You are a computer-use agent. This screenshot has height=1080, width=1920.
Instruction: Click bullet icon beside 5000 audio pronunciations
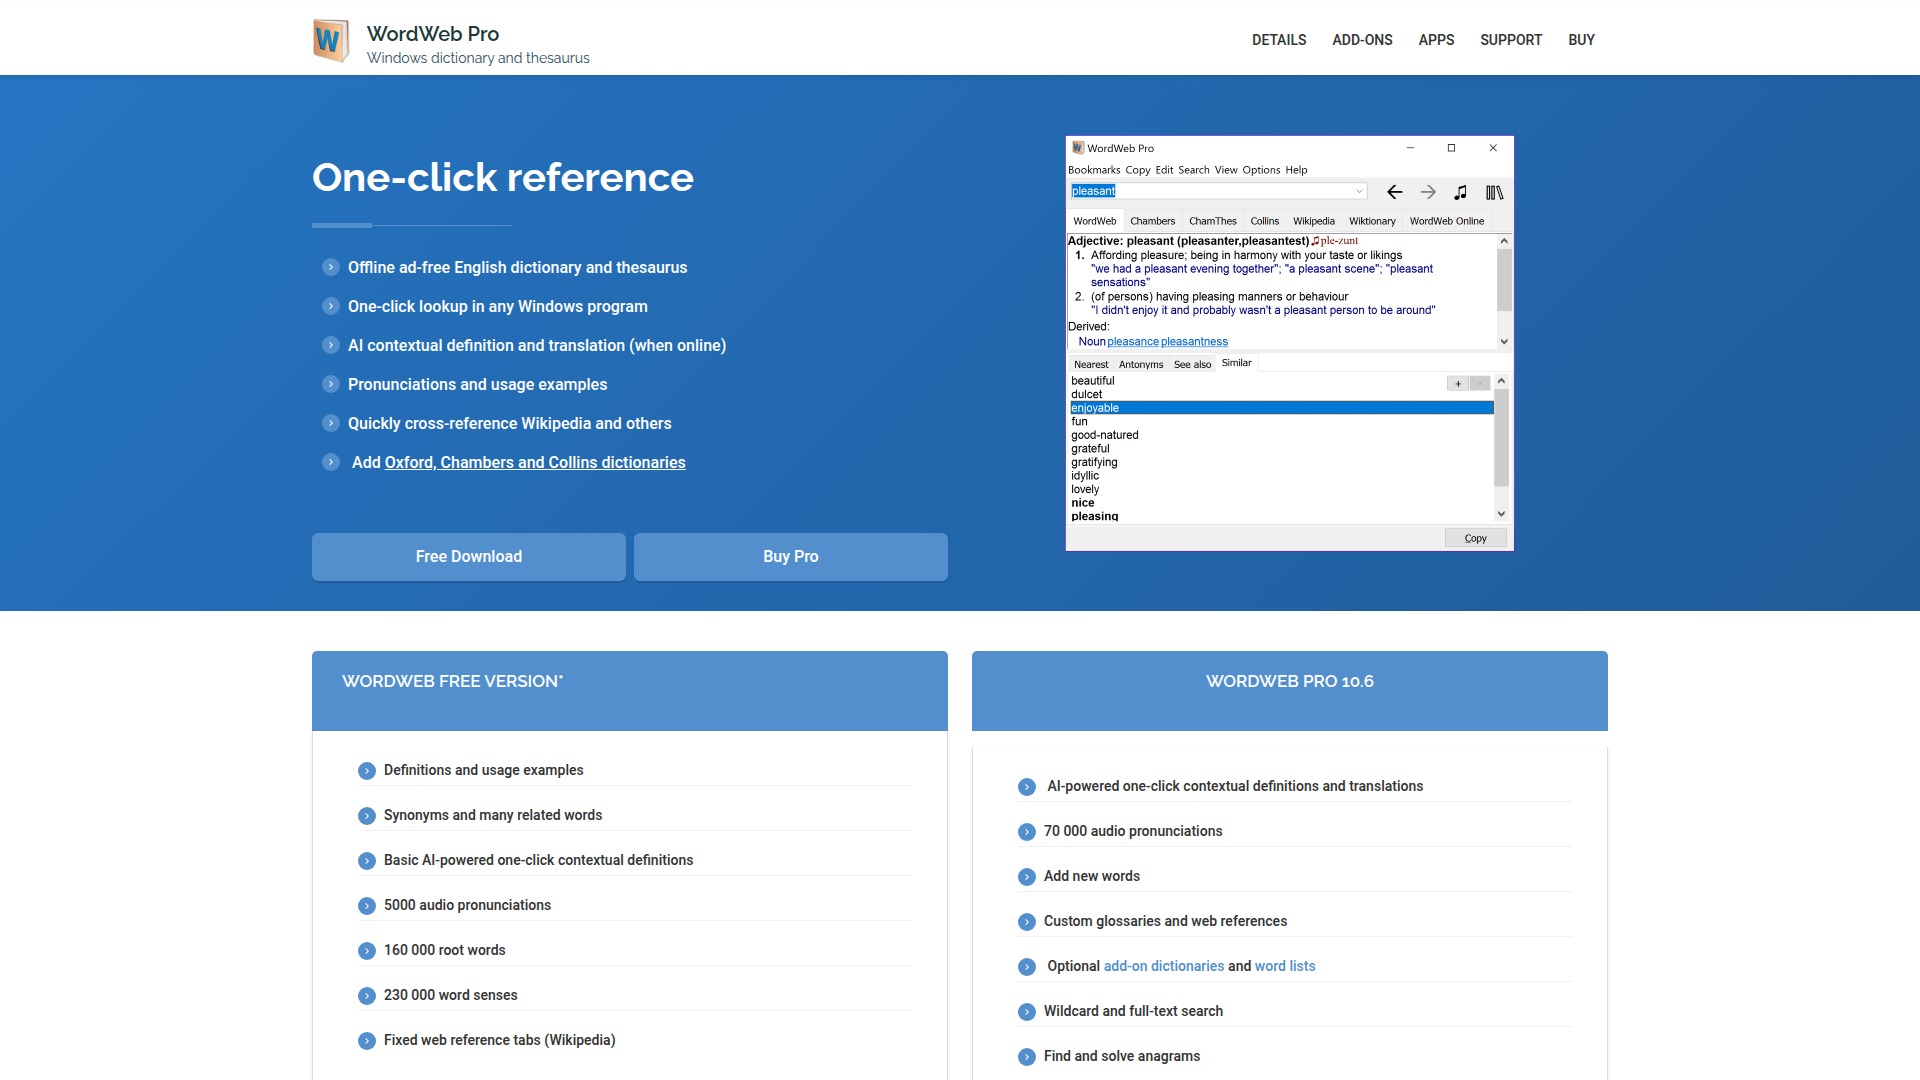pos(367,906)
